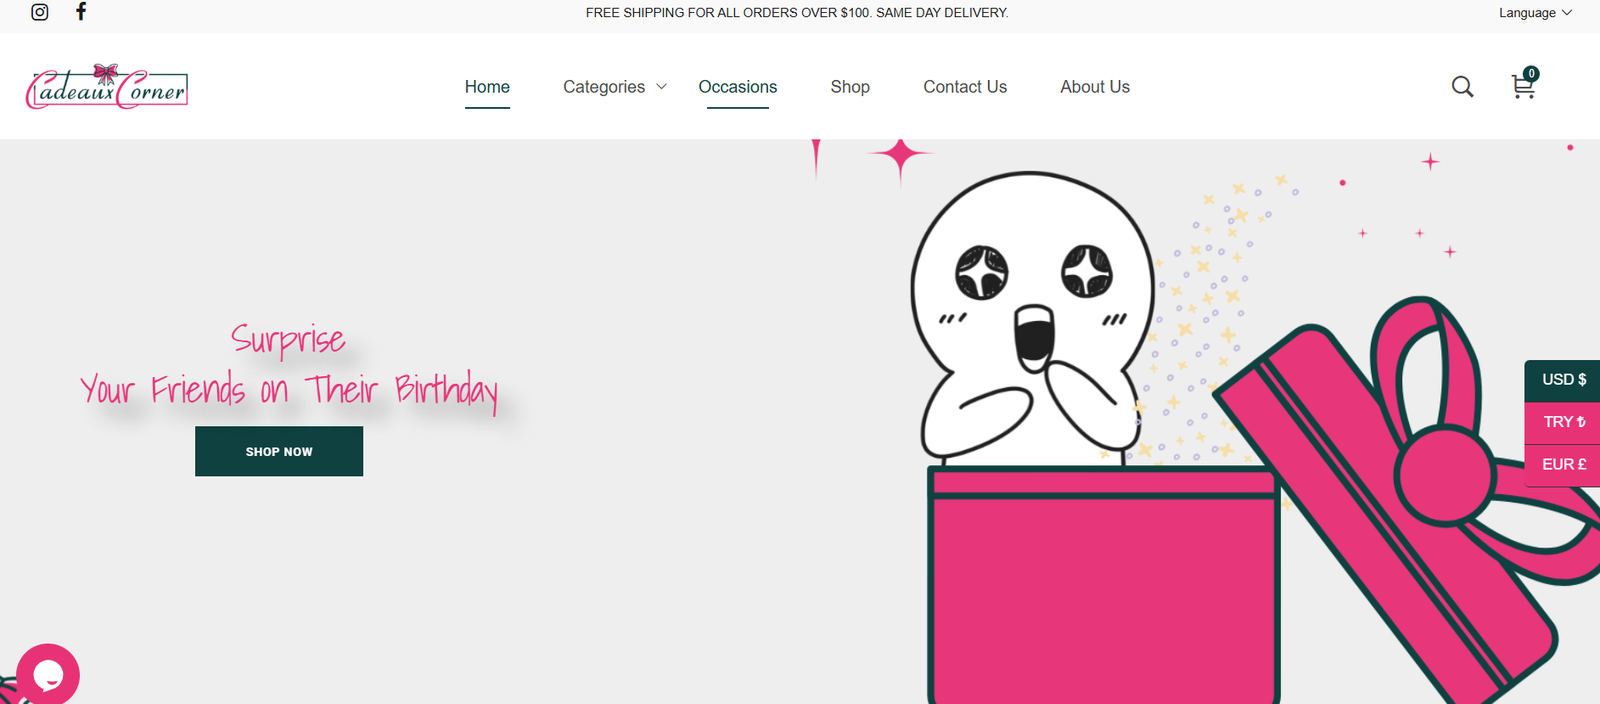Switch currency to TRY ₺
This screenshot has height=704, width=1600.
point(1563,422)
